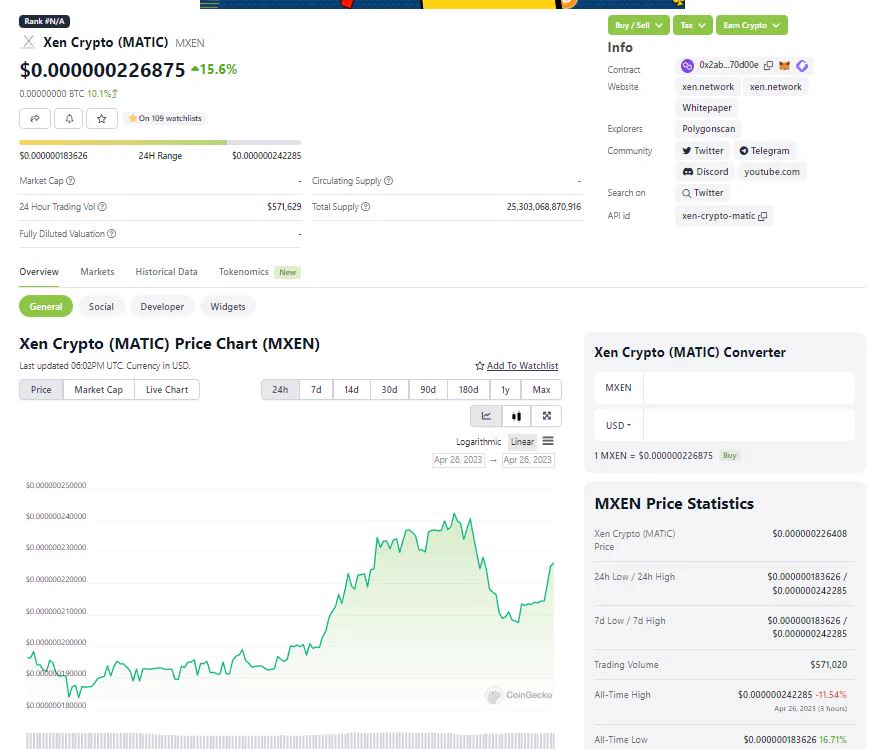The width and height of the screenshot is (879, 749).
Task: Expand chart to fullscreen icon
Action: 547,416
